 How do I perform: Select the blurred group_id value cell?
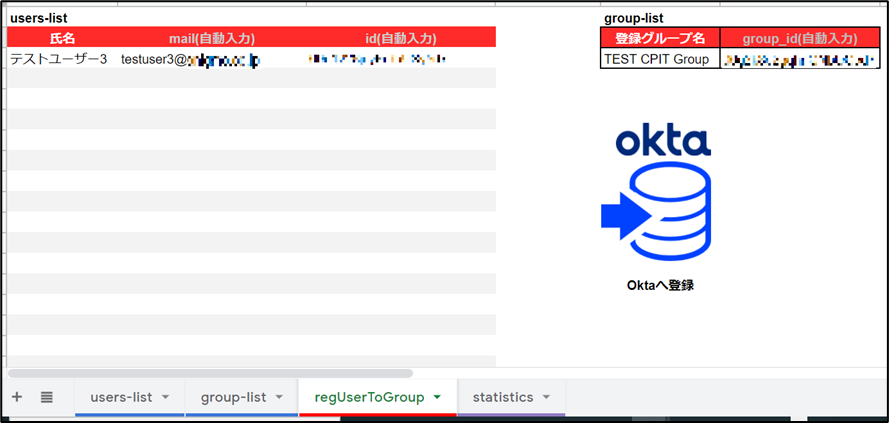click(x=800, y=58)
